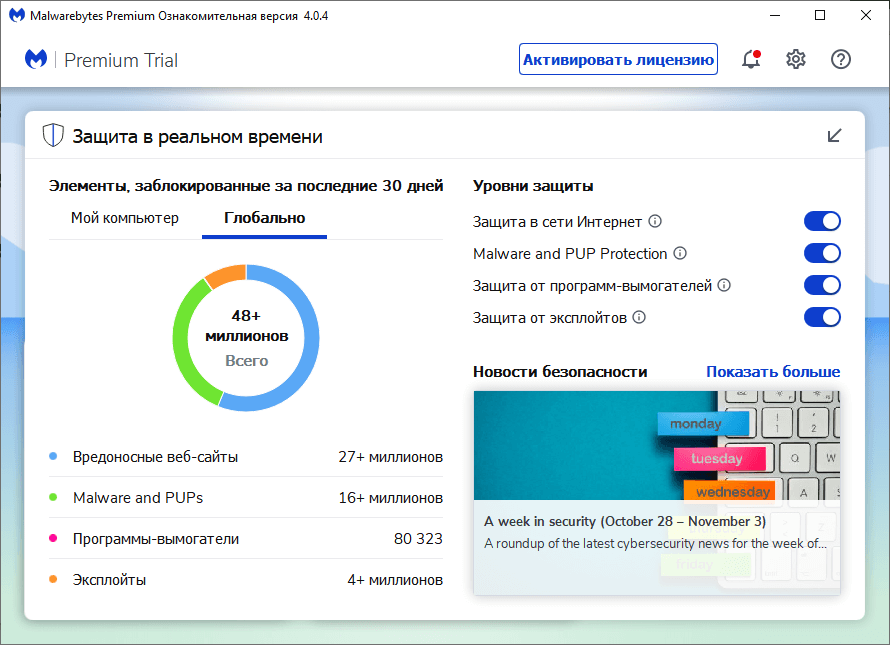Minimize the Malwarebytes window
Viewport: 890px width, 645px height.
click(775, 15)
